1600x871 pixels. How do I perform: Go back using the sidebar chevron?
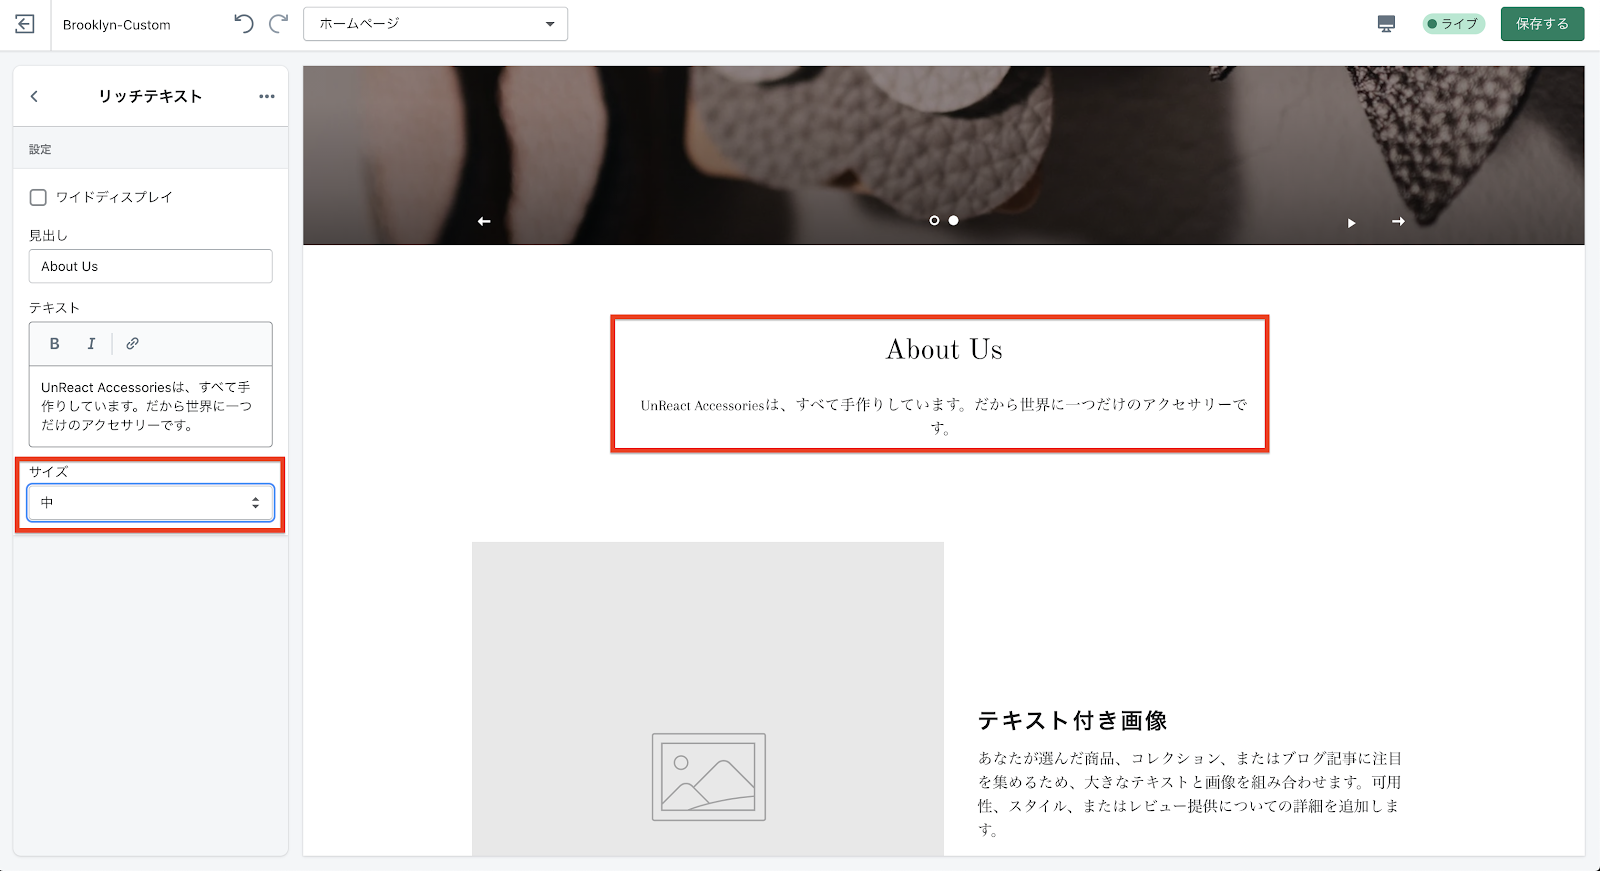coord(34,96)
